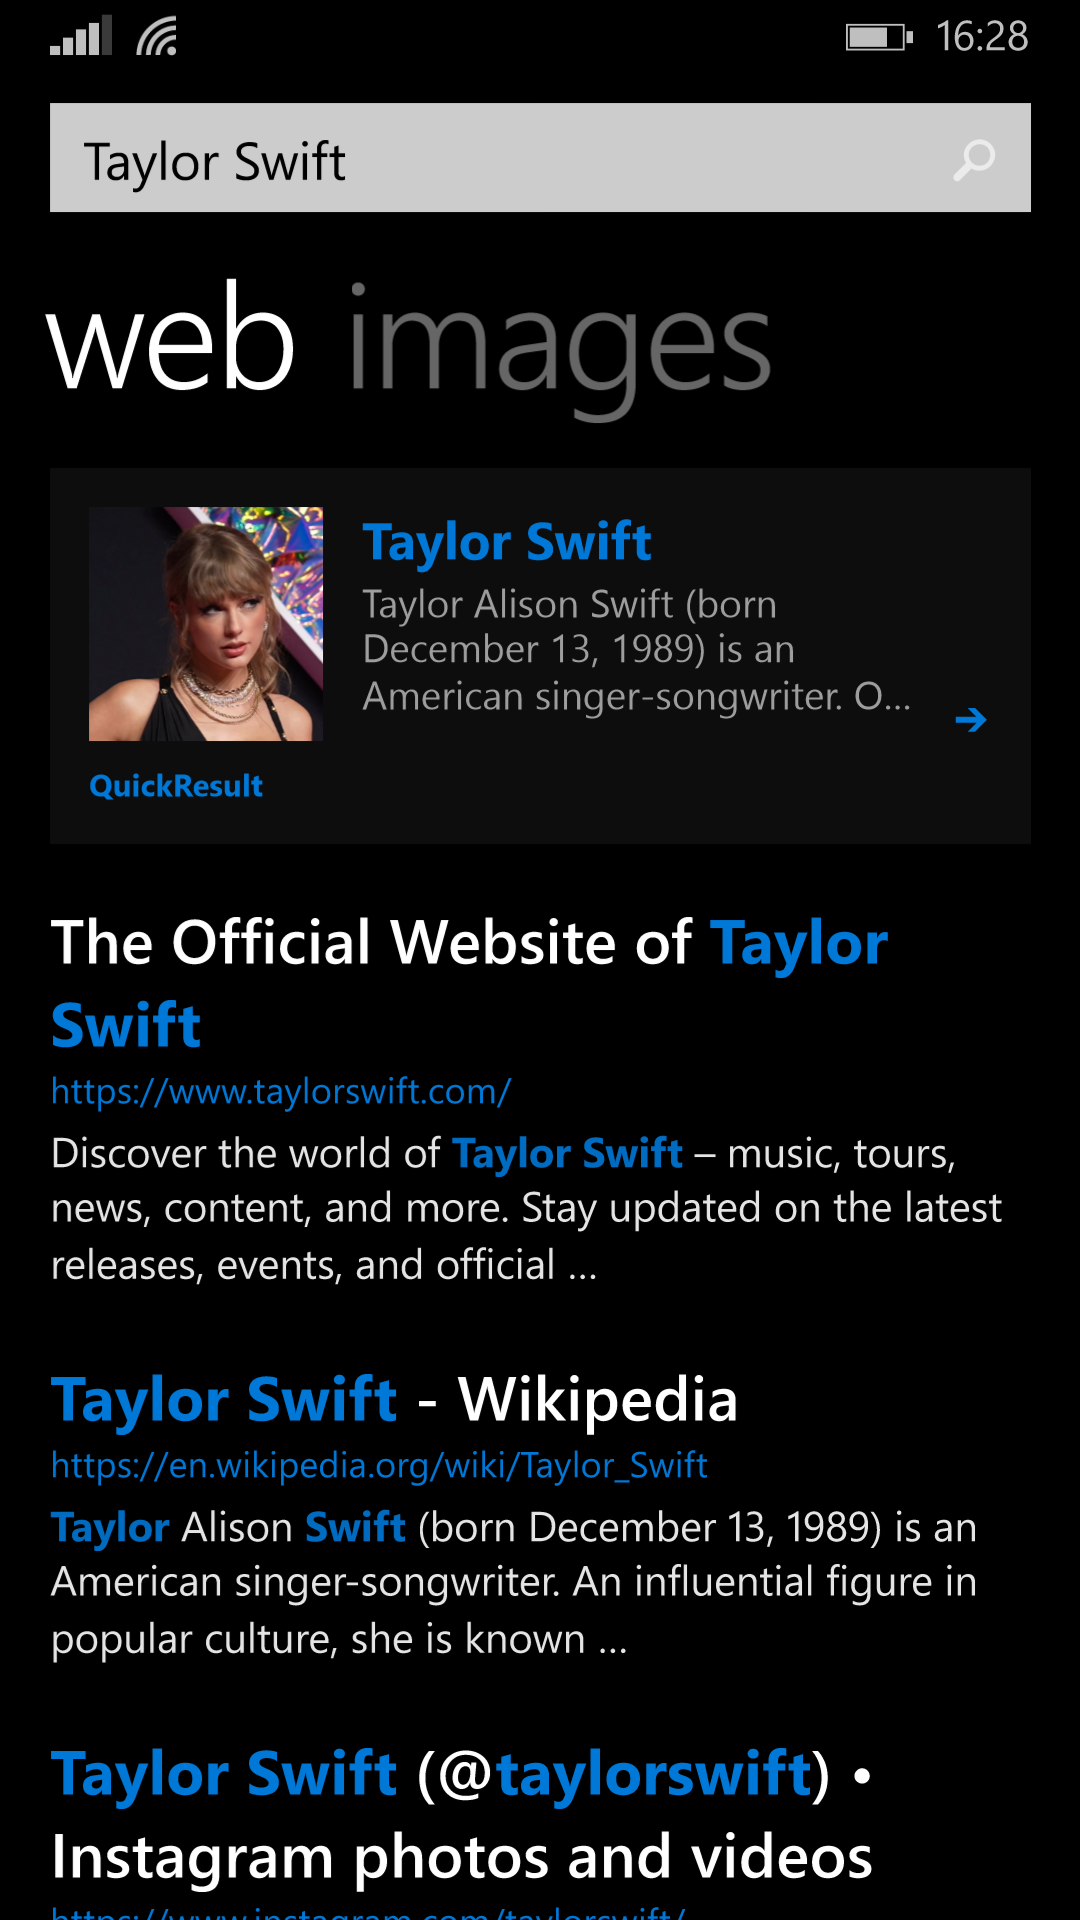1080x1920 pixels.
Task: Tap the 16:28 clock in status bar
Action: pyautogui.click(x=982, y=37)
